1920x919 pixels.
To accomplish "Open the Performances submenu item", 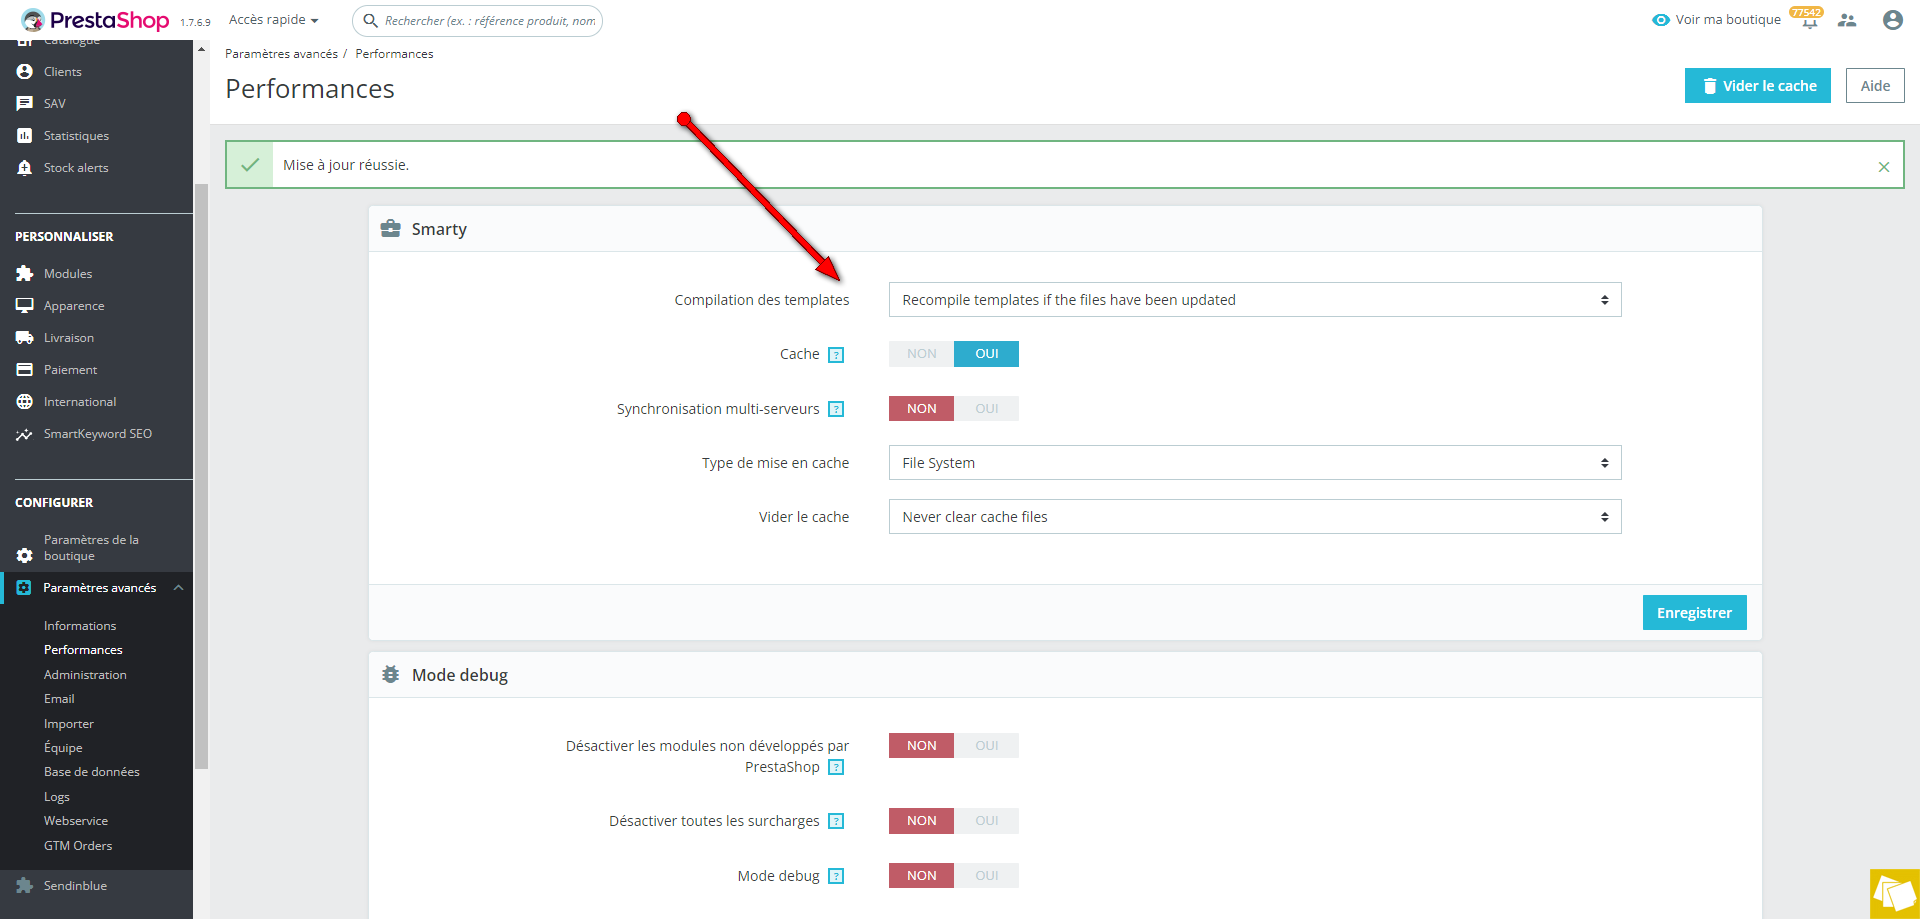I will [83, 650].
